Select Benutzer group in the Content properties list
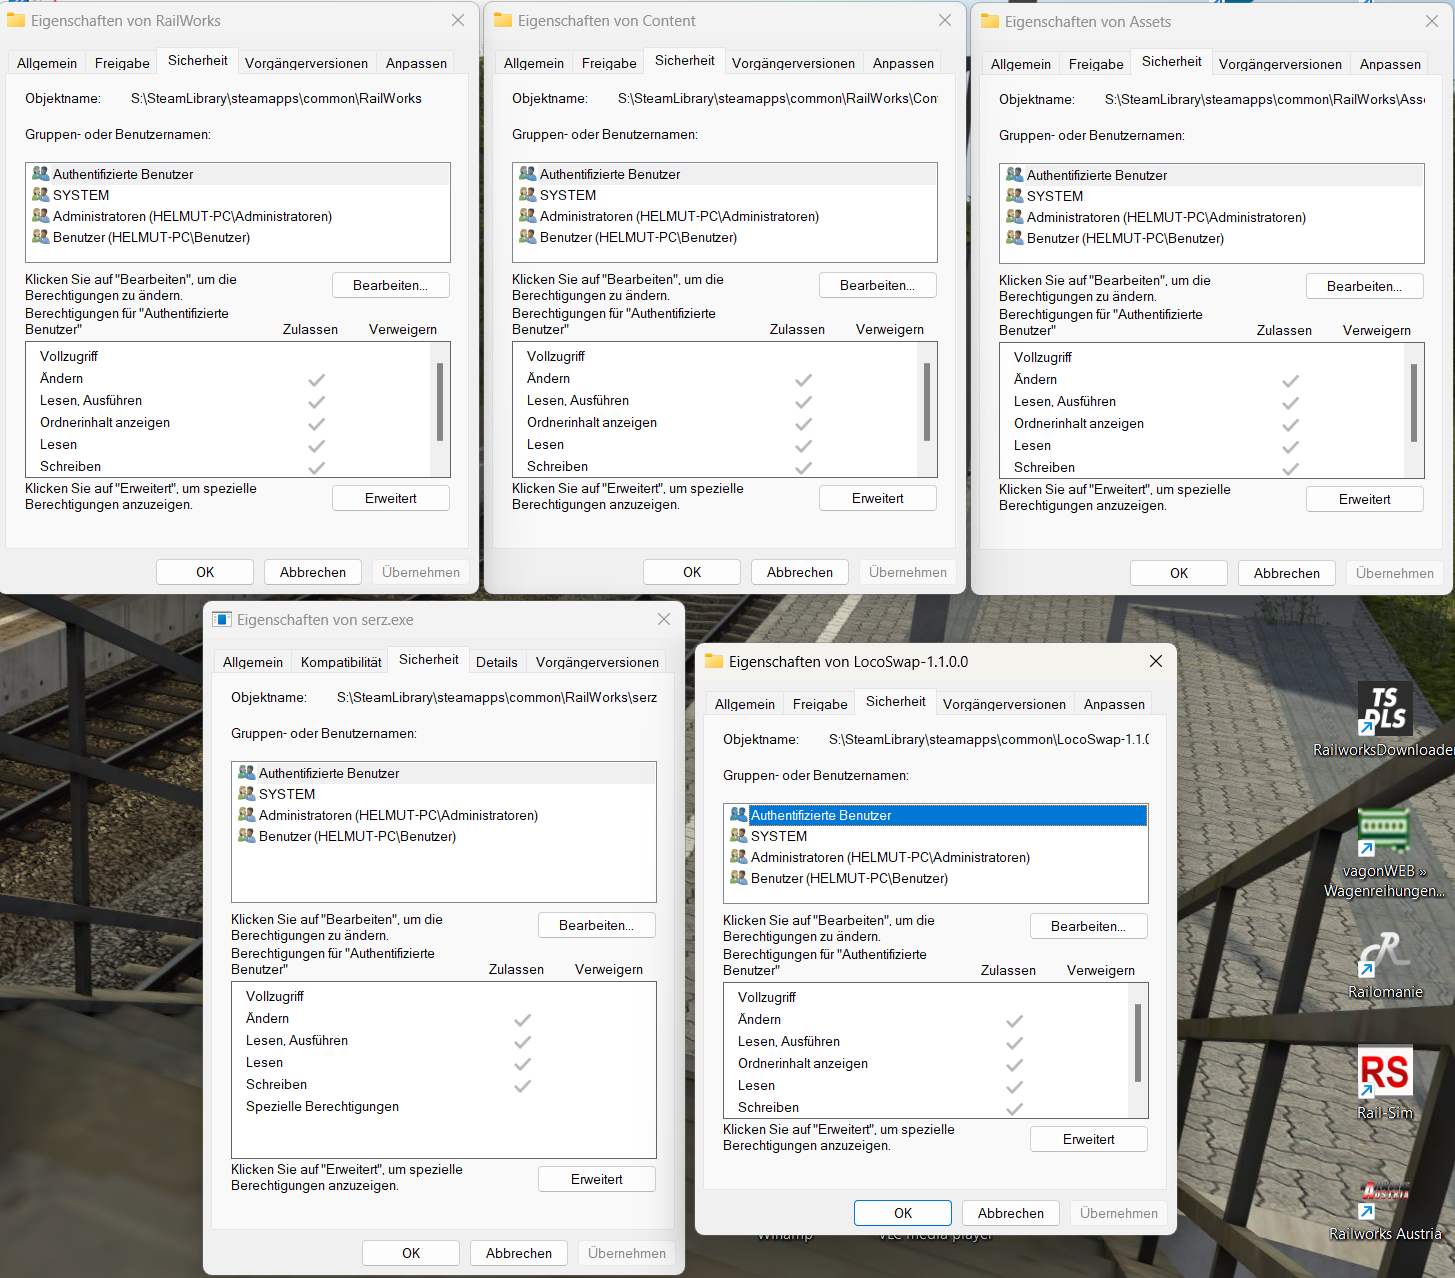 point(637,237)
